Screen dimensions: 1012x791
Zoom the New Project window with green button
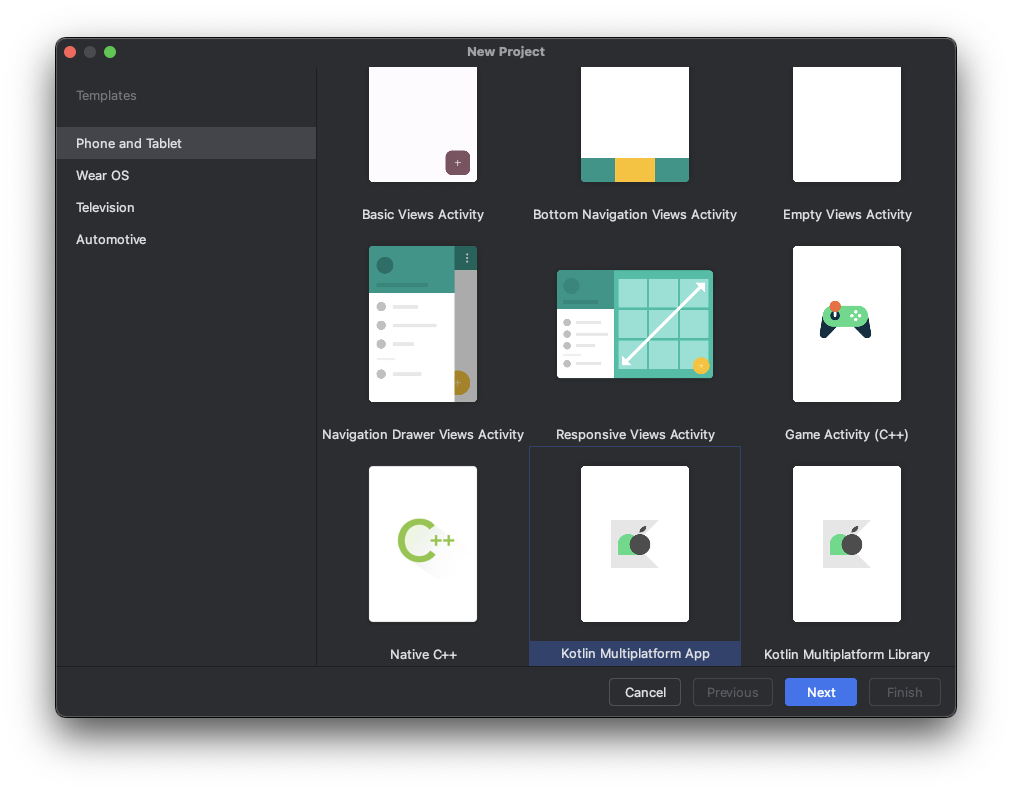point(110,52)
